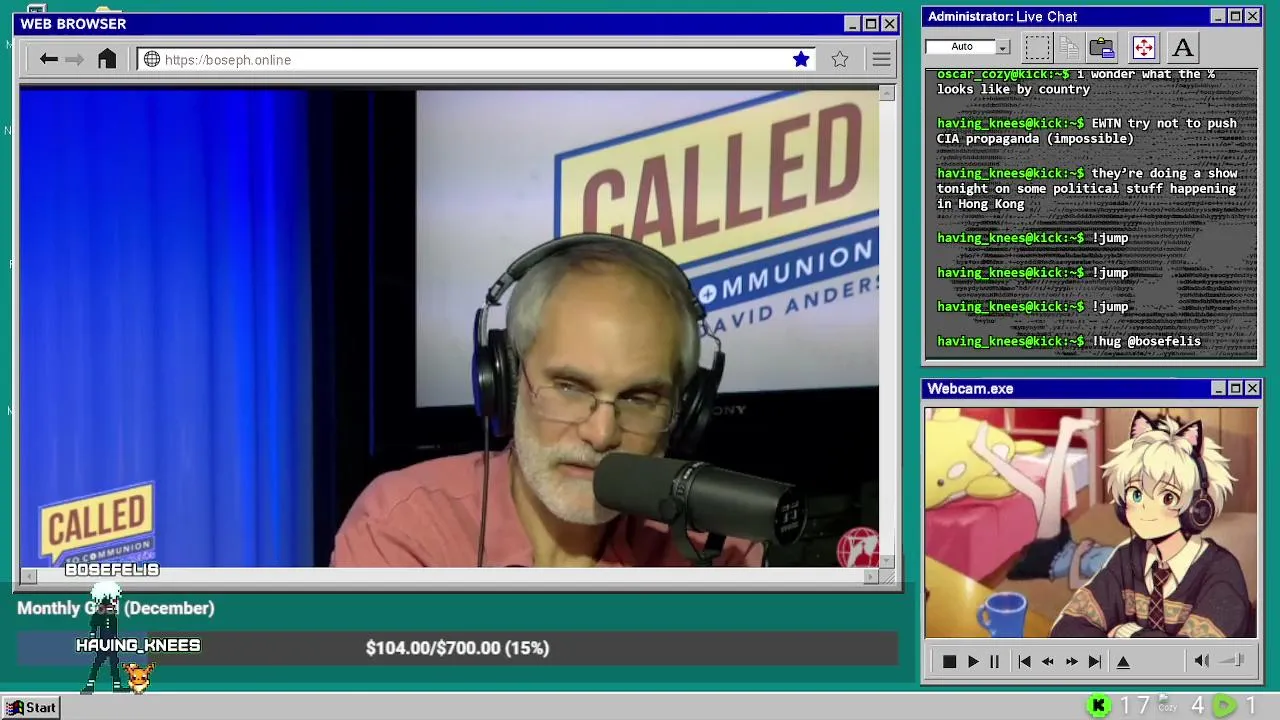
Task: Open the browser hamburger menu
Action: pos(881,60)
